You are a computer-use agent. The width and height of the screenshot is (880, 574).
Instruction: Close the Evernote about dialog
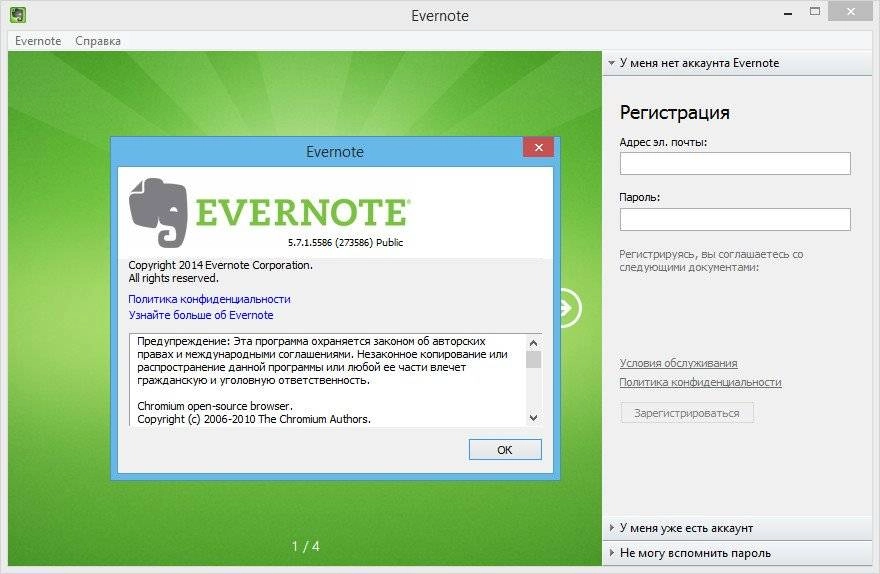(x=538, y=148)
